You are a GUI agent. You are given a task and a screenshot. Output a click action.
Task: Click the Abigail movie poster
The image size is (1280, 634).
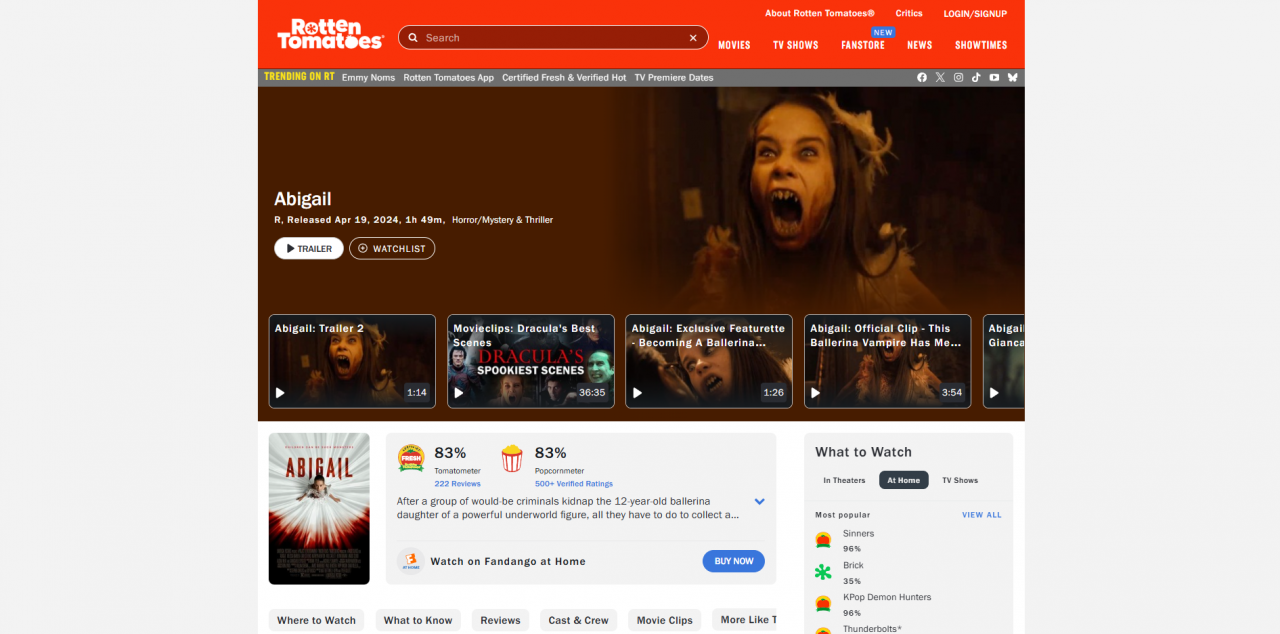point(319,508)
